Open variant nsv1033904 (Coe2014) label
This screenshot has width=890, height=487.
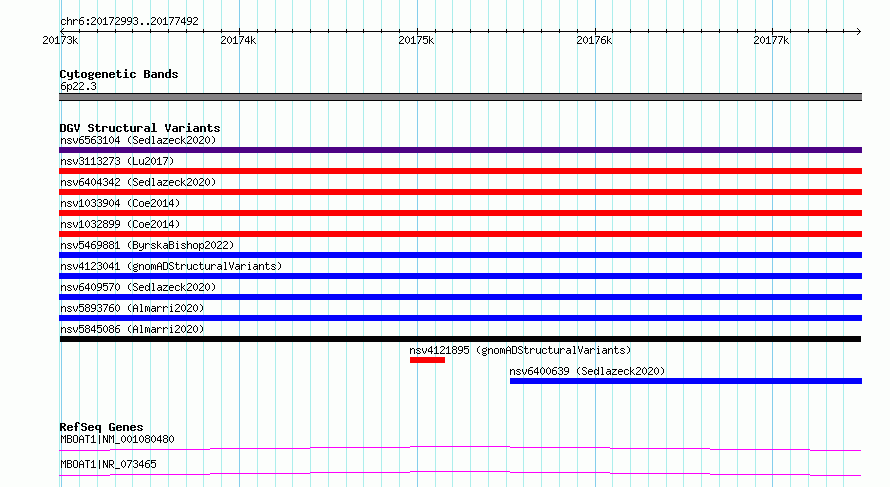click(120, 203)
